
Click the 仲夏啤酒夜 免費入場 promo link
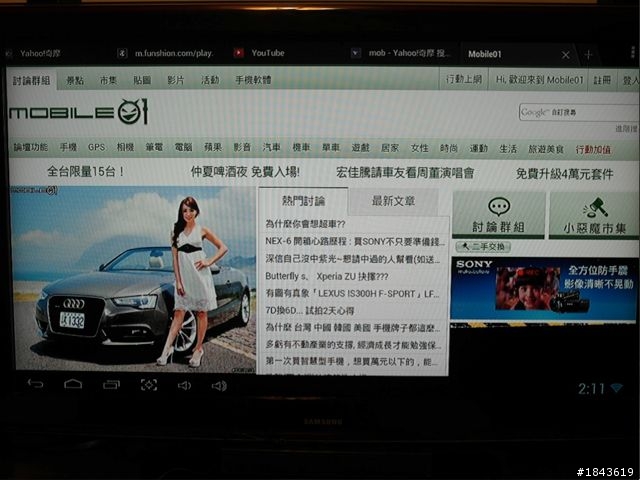(245, 172)
